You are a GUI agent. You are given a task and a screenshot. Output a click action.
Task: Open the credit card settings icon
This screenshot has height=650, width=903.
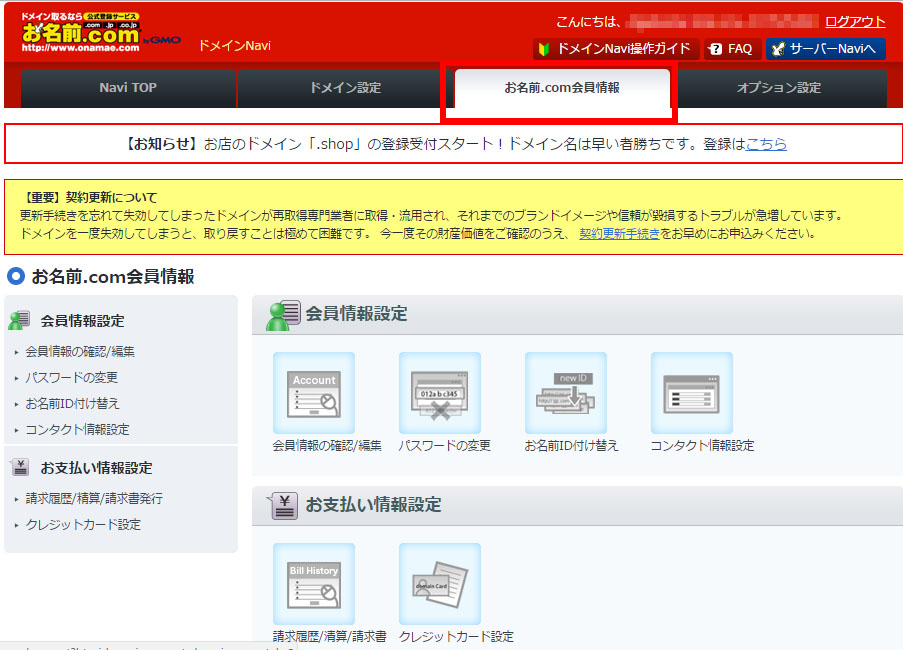click(440, 584)
